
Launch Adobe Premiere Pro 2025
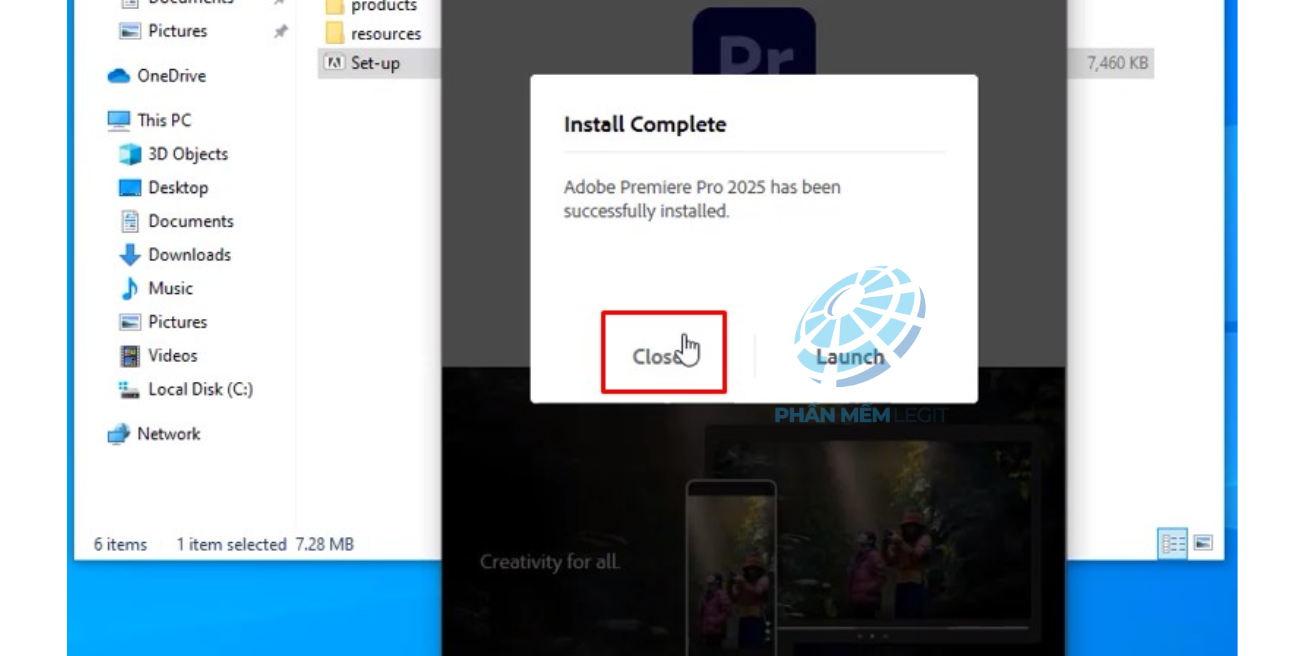tap(849, 356)
